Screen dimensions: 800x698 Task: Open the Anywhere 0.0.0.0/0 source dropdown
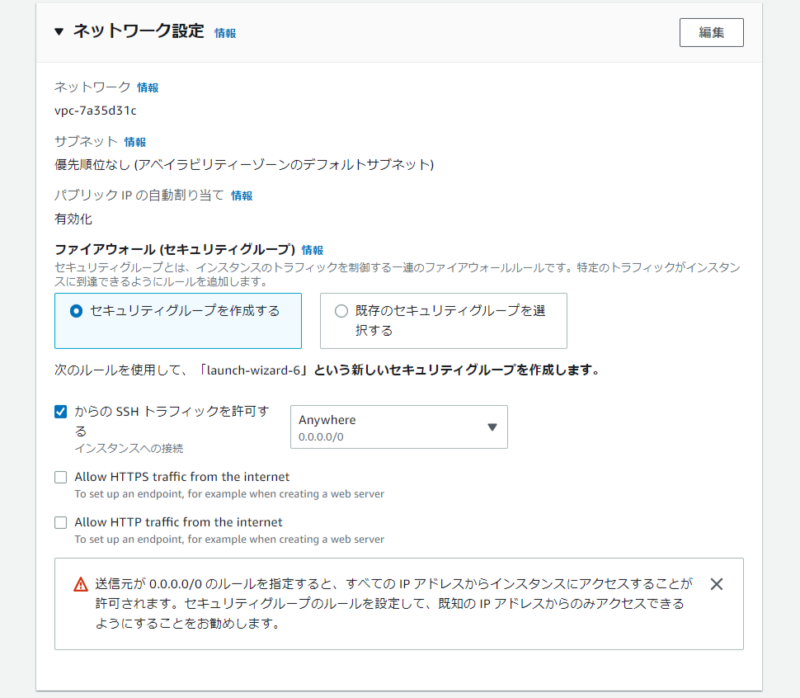click(399, 427)
